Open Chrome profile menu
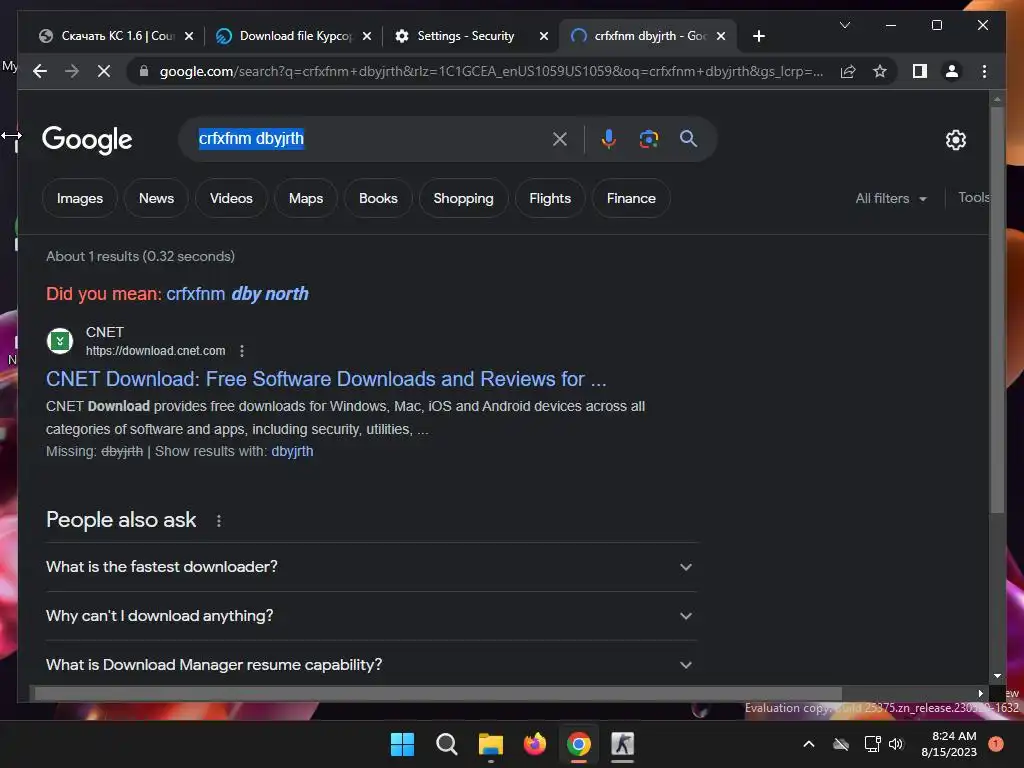The image size is (1024, 768). click(x=952, y=71)
